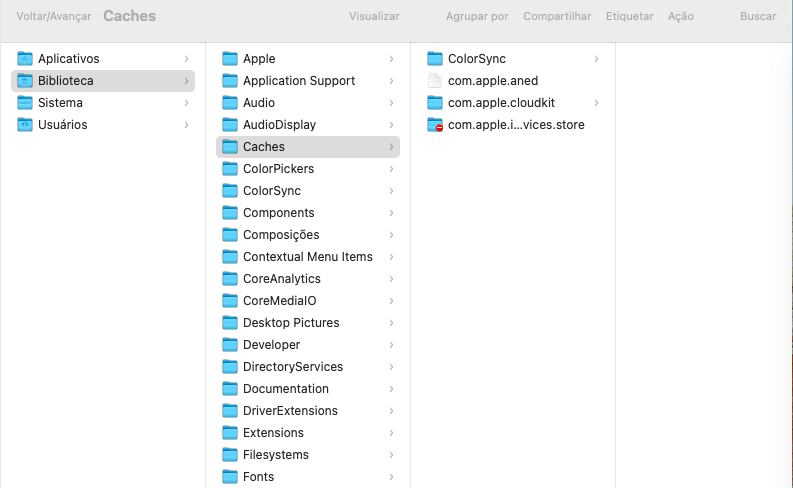Click Buscar in the toolbar

pyautogui.click(x=758, y=16)
